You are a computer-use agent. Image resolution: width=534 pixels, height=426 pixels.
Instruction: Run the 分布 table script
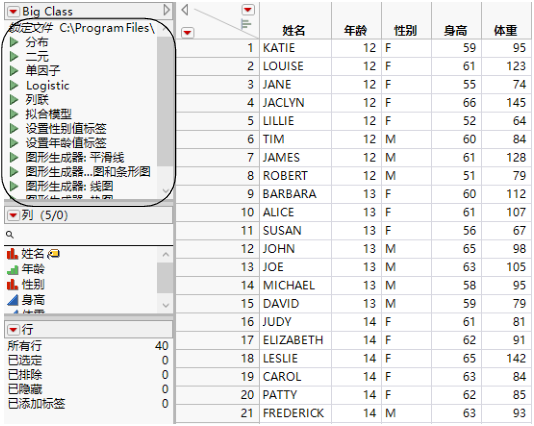pos(14,42)
